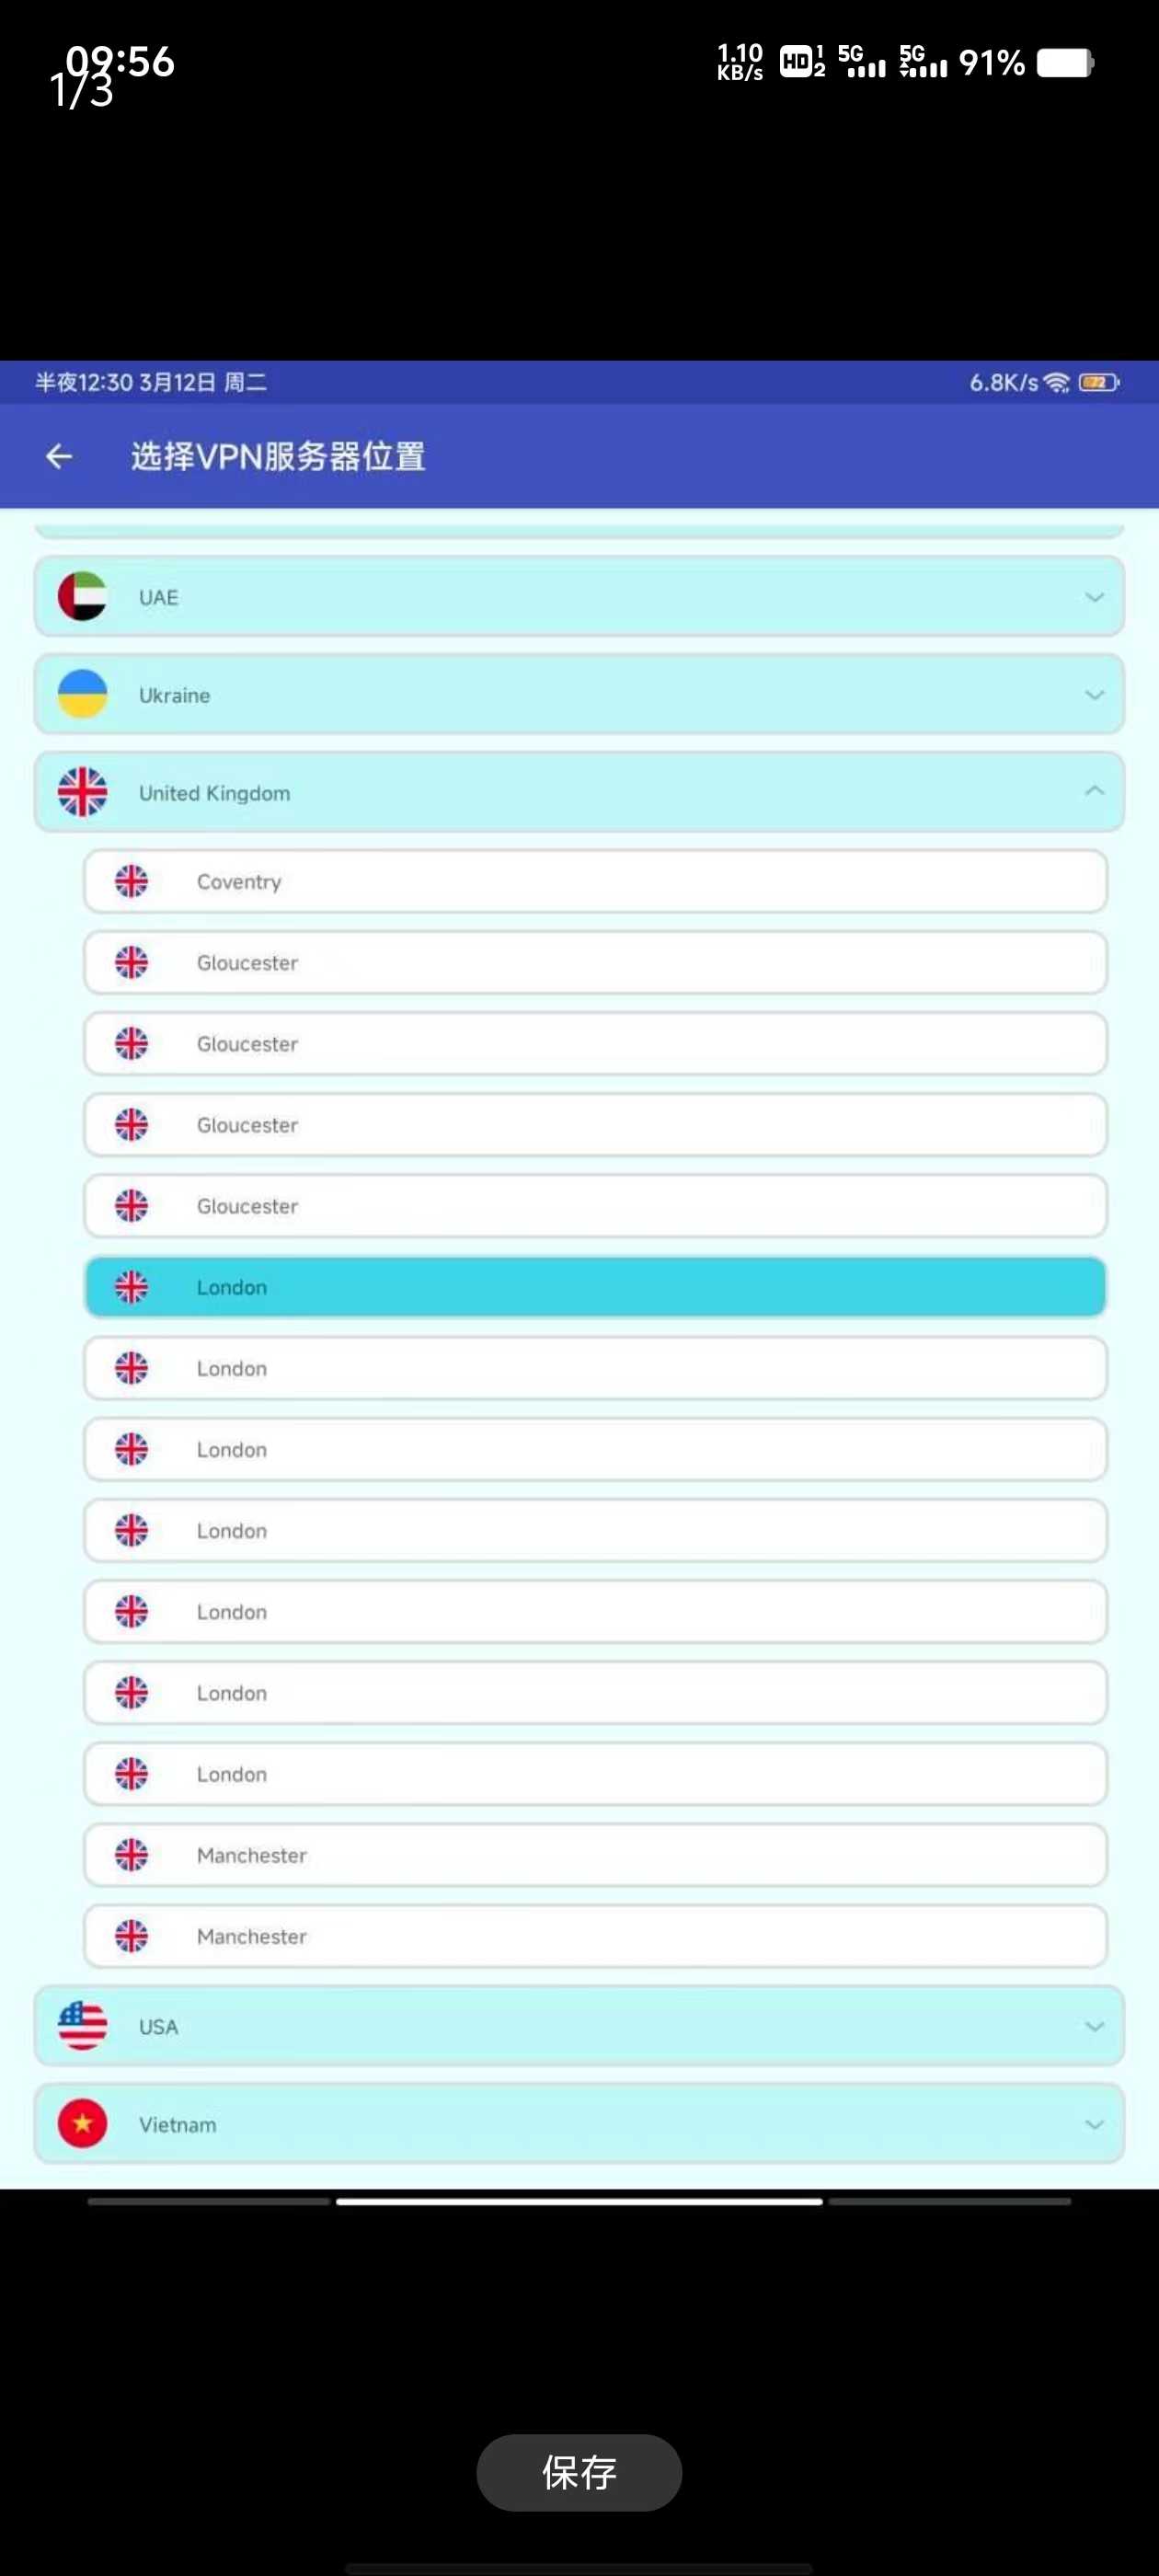1159x2576 pixels.
Task: Click the 保存 save button
Action: 579,2472
